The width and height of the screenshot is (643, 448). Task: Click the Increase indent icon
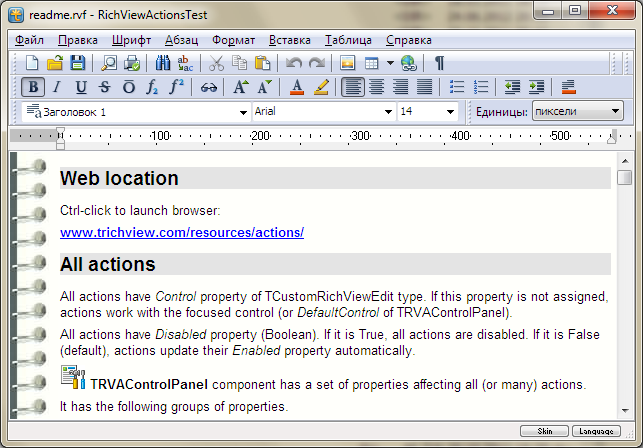[537, 87]
